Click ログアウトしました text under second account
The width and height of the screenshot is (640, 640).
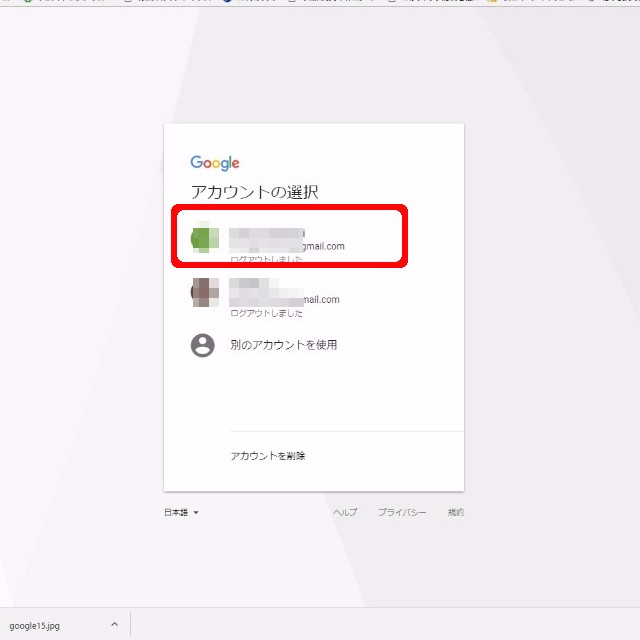pos(267,313)
